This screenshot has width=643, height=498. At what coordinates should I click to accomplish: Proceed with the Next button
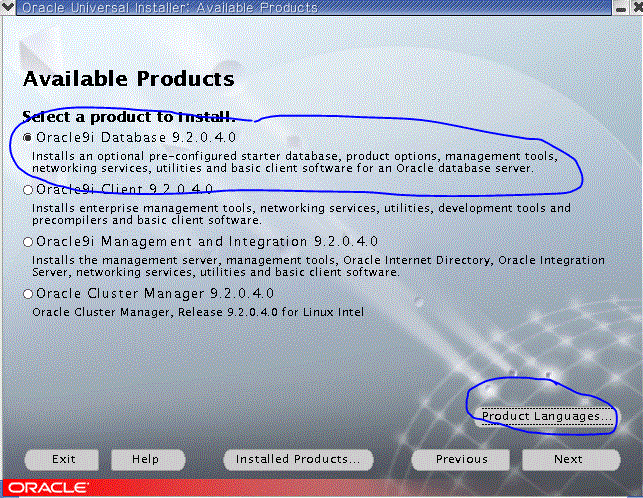(571, 459)
